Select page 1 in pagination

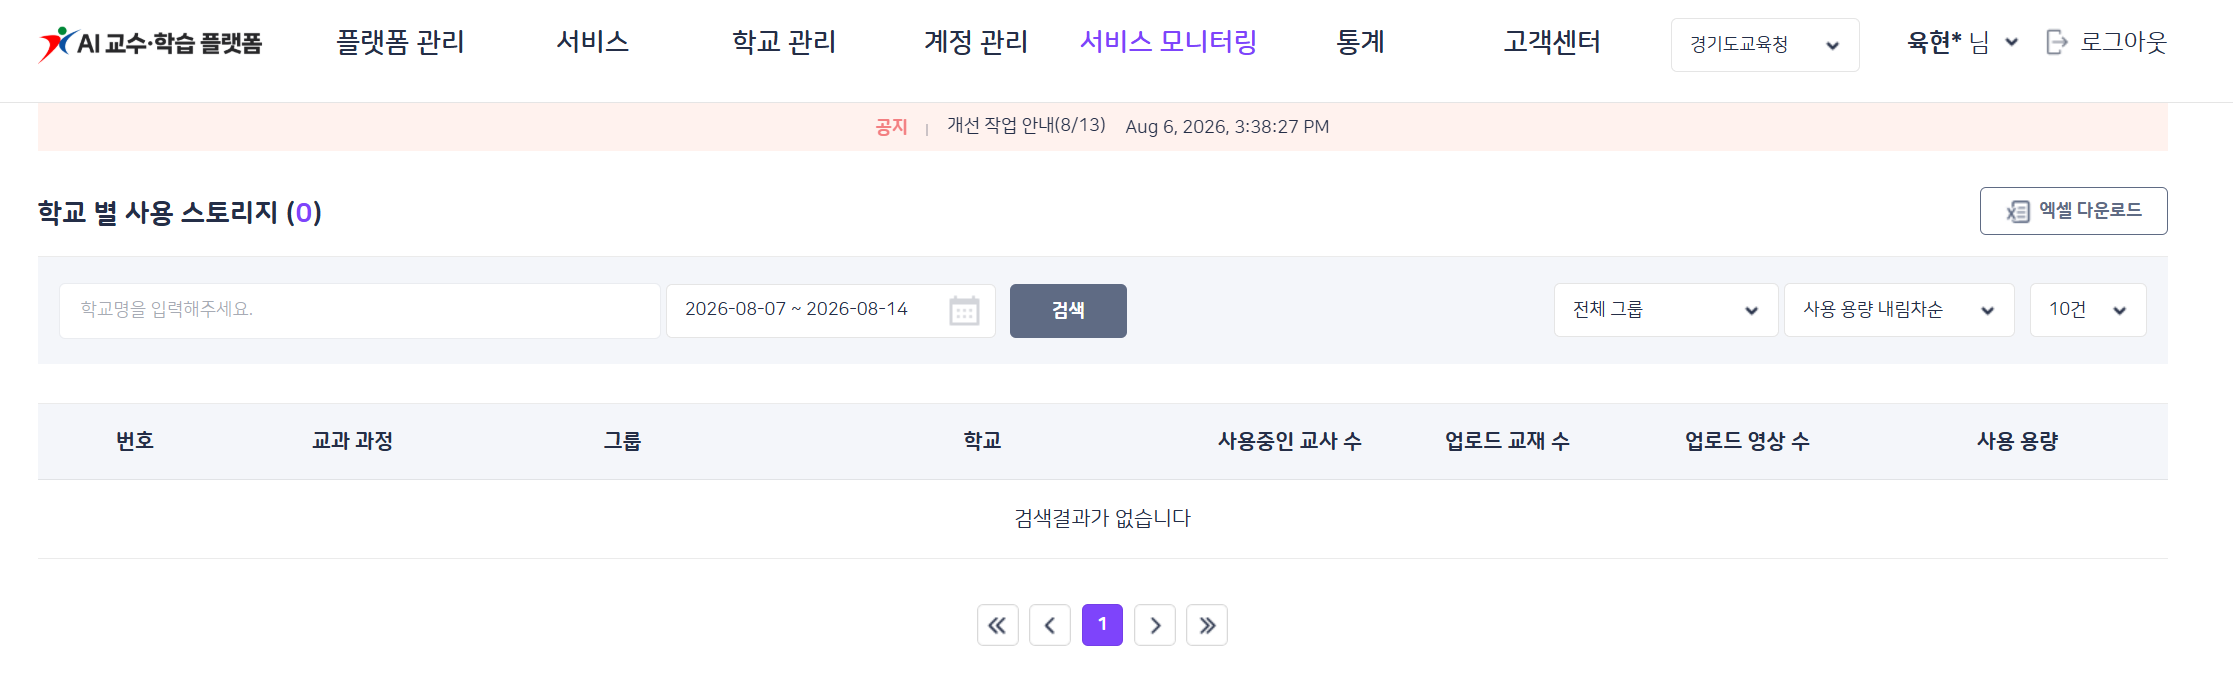(x=1102, y=625)
